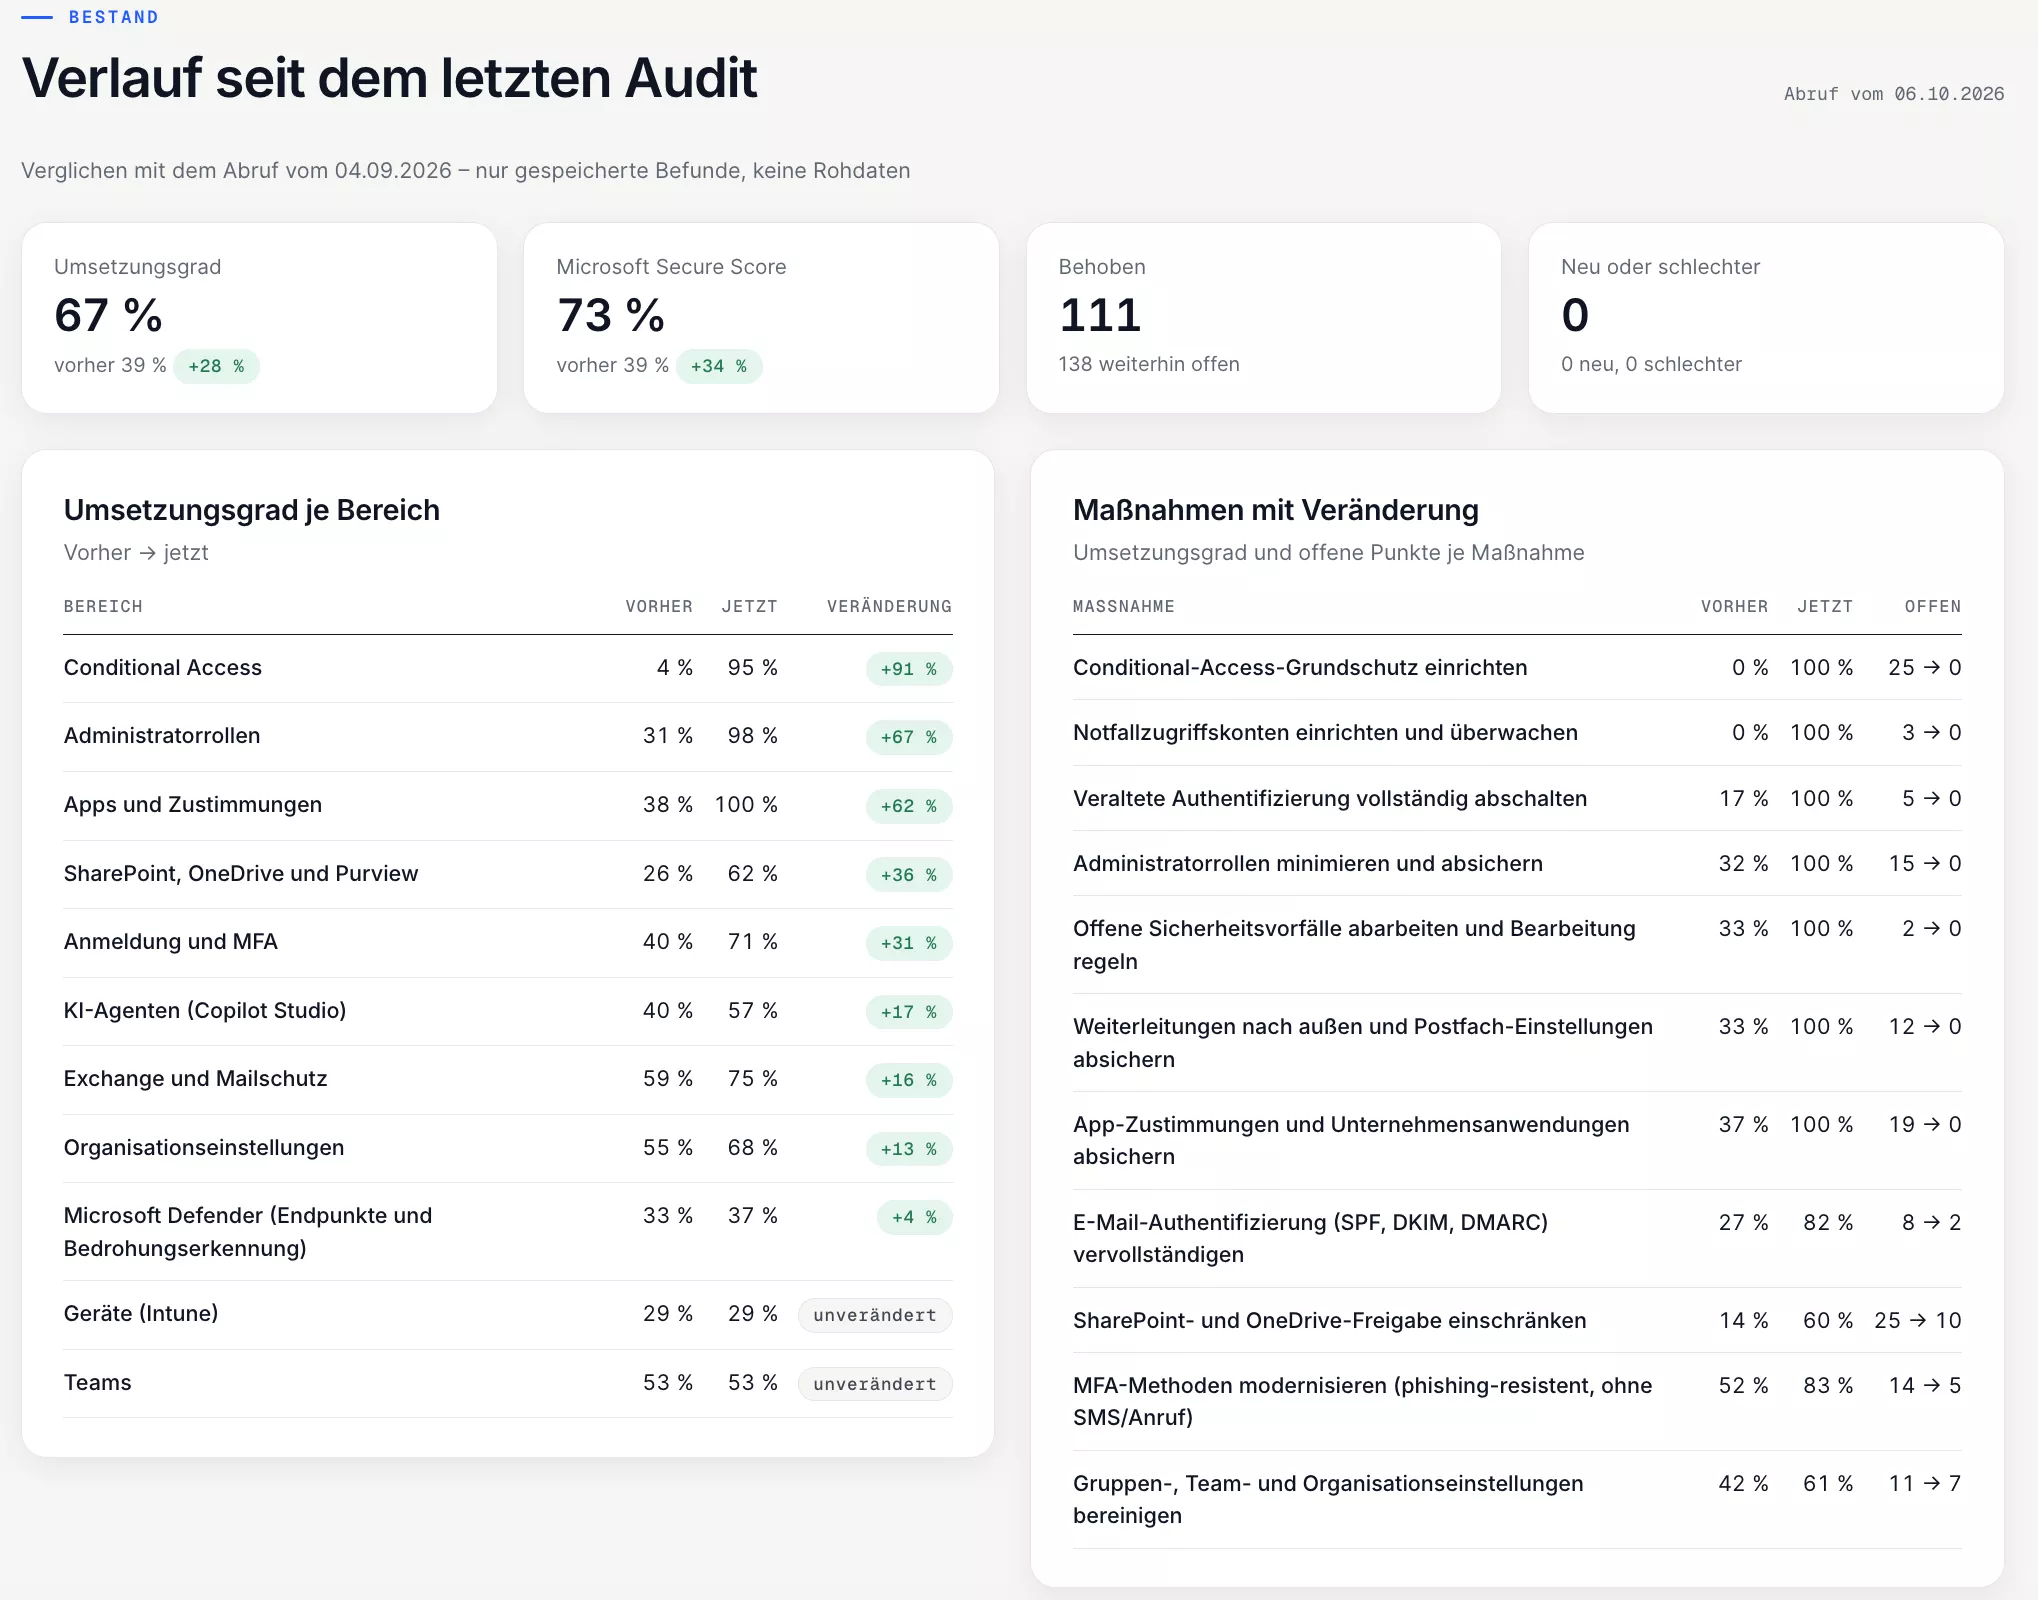Click 'unverändert' badge in Geräte (Intune) row
2038x1600 pixels.
[875, 1315]
